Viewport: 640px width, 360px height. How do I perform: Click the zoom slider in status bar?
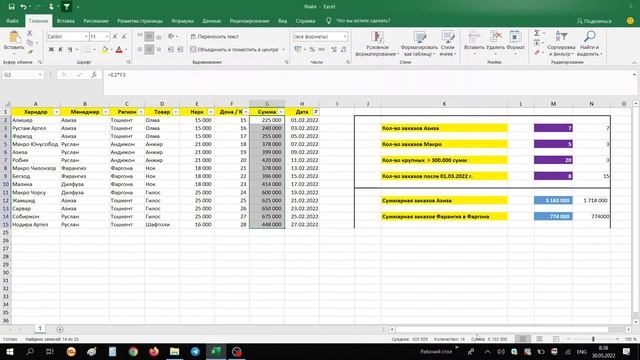tap(593, 339)
